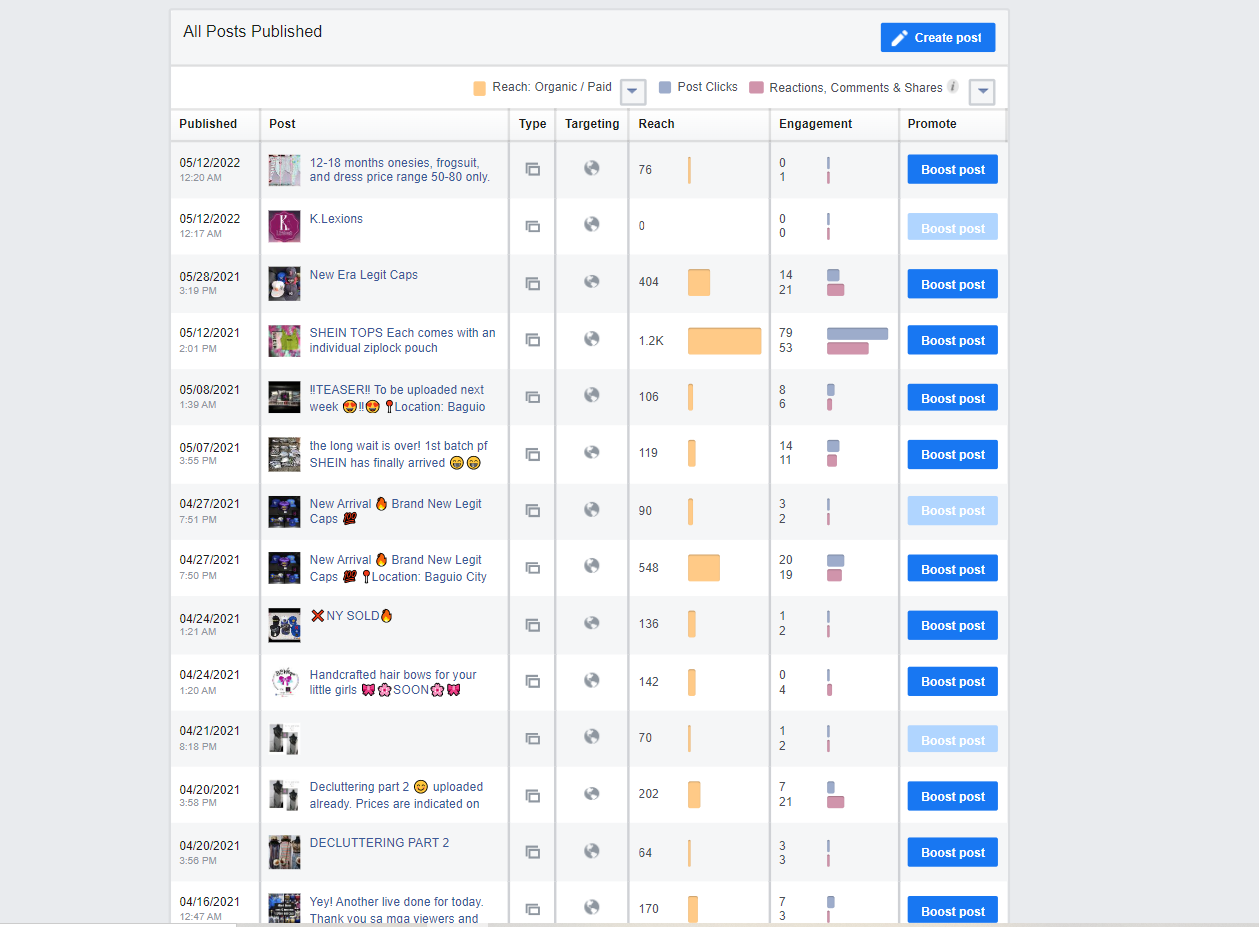The image size is (1259, 927).
Task: Open thumbnail of the 04/21/2021 untitled post
Action: [x=285, y=739]
